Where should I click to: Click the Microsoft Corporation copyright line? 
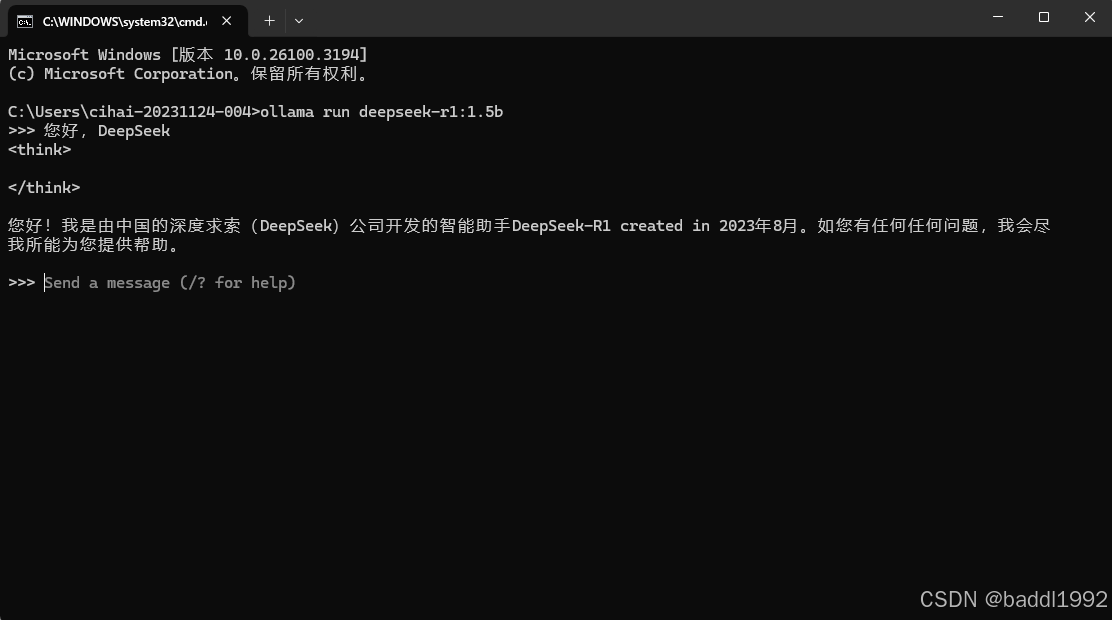[185, 73]
